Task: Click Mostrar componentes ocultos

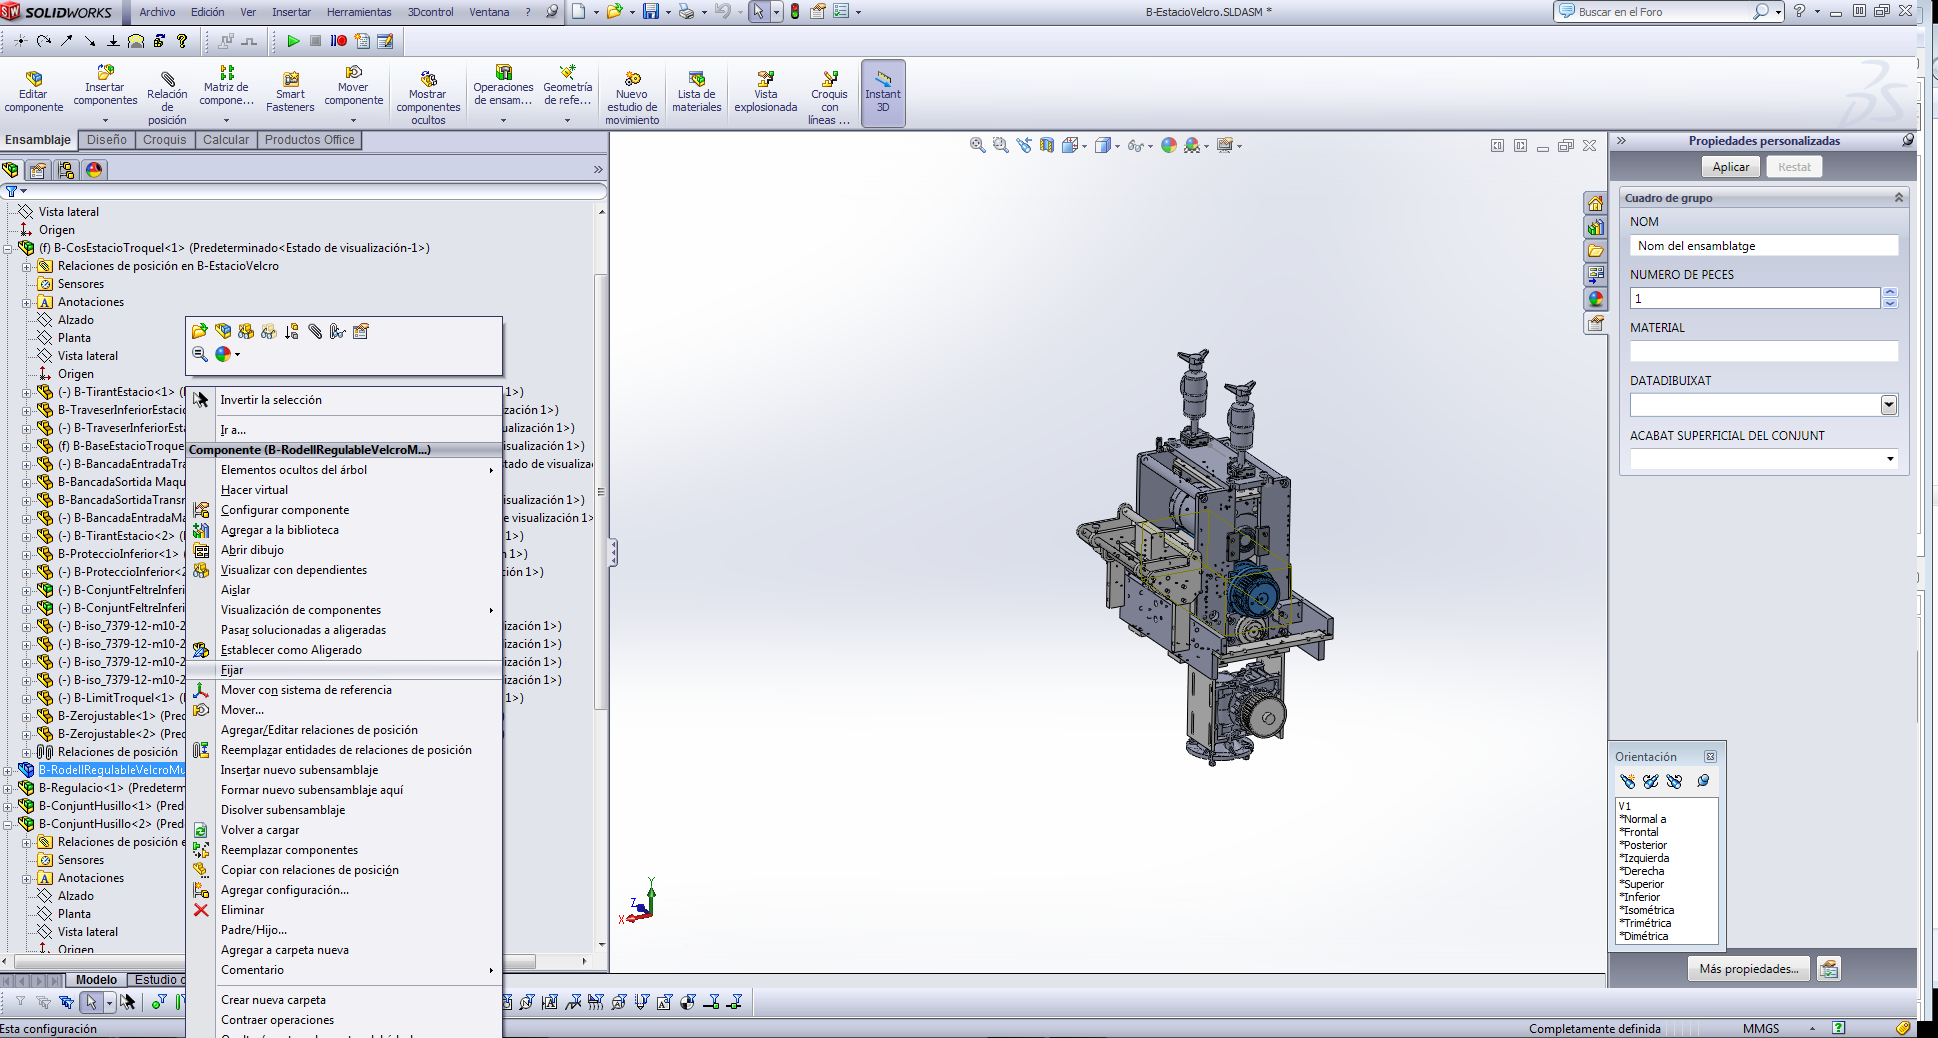Action: 428,97
